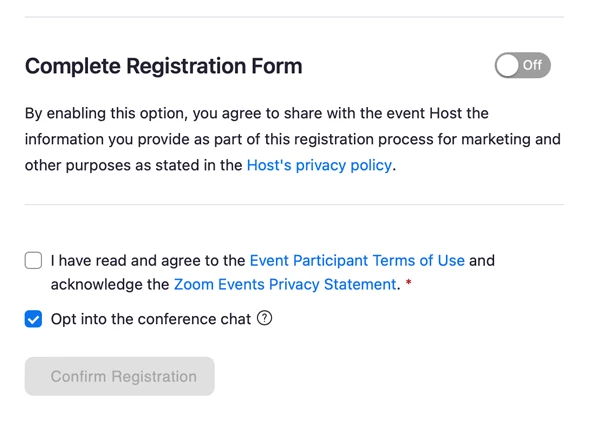Click the red required asterisk

click(408, 286)
